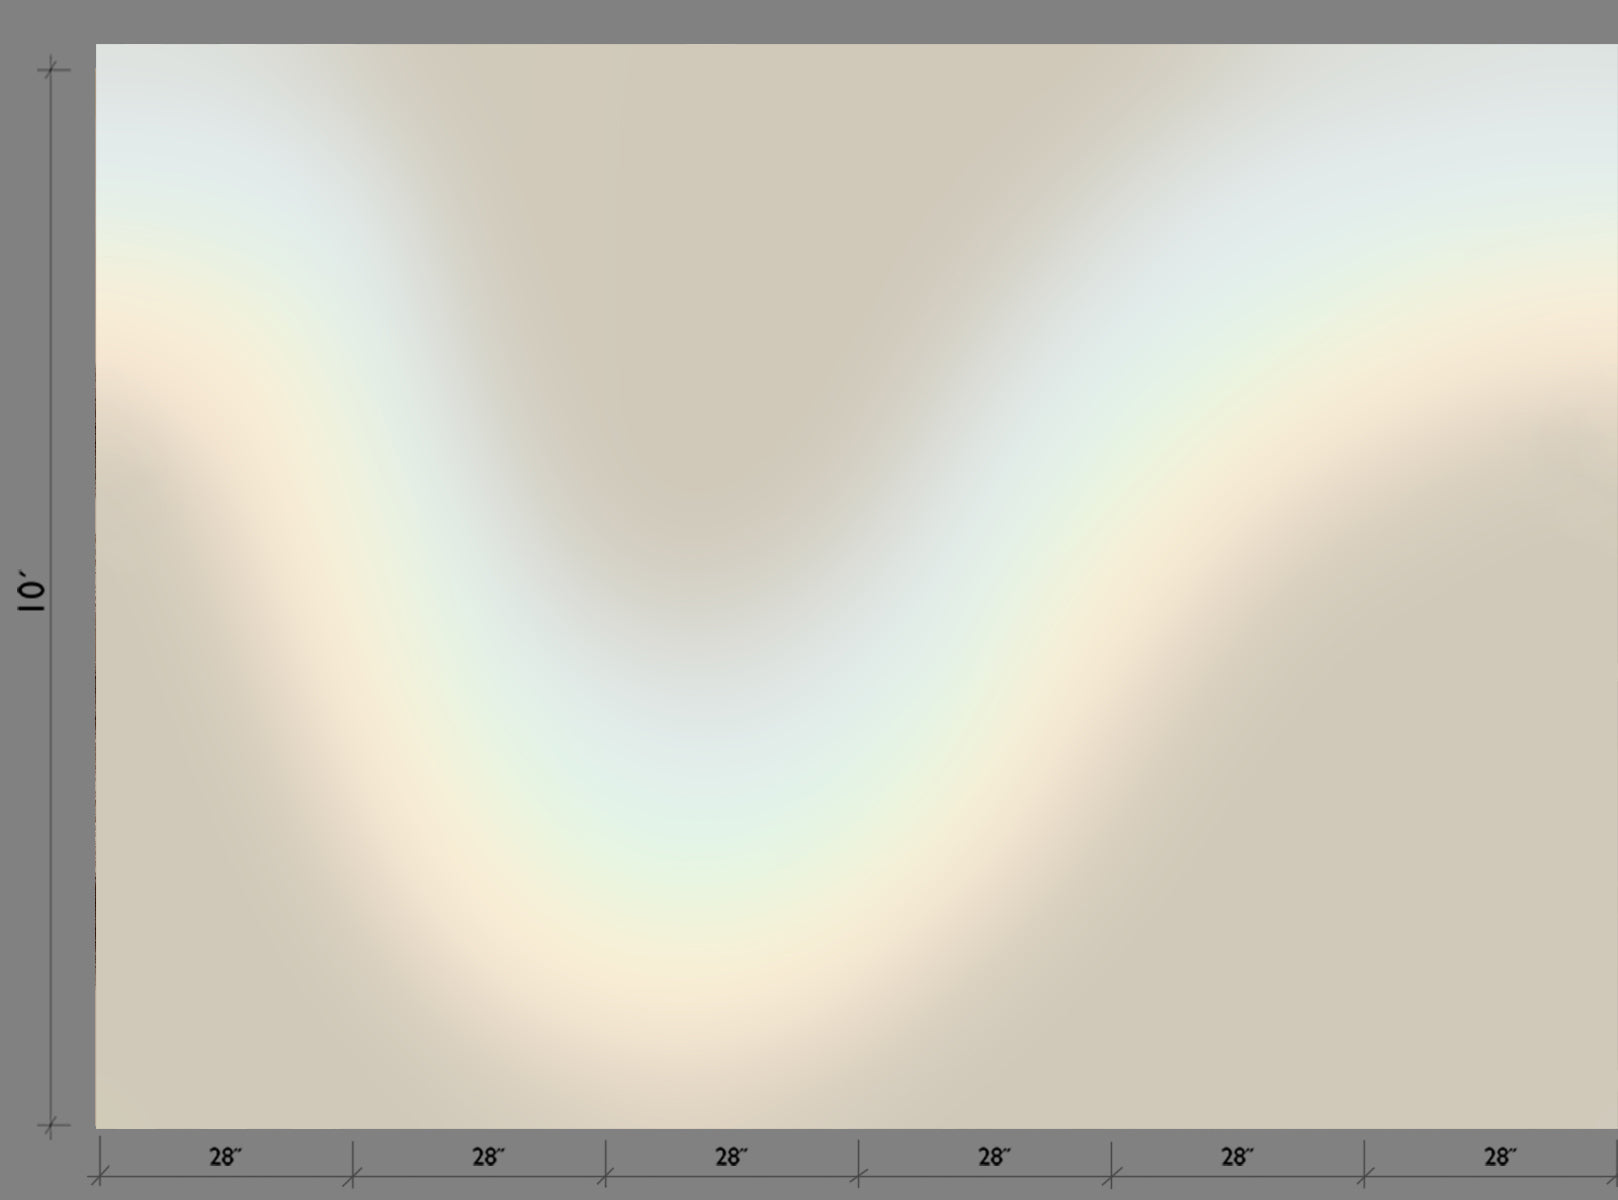Screen dimensions: 1618x1200
Task: Select the second 28" label from left
Action: pyautogui.click(x=488, y=1157)
